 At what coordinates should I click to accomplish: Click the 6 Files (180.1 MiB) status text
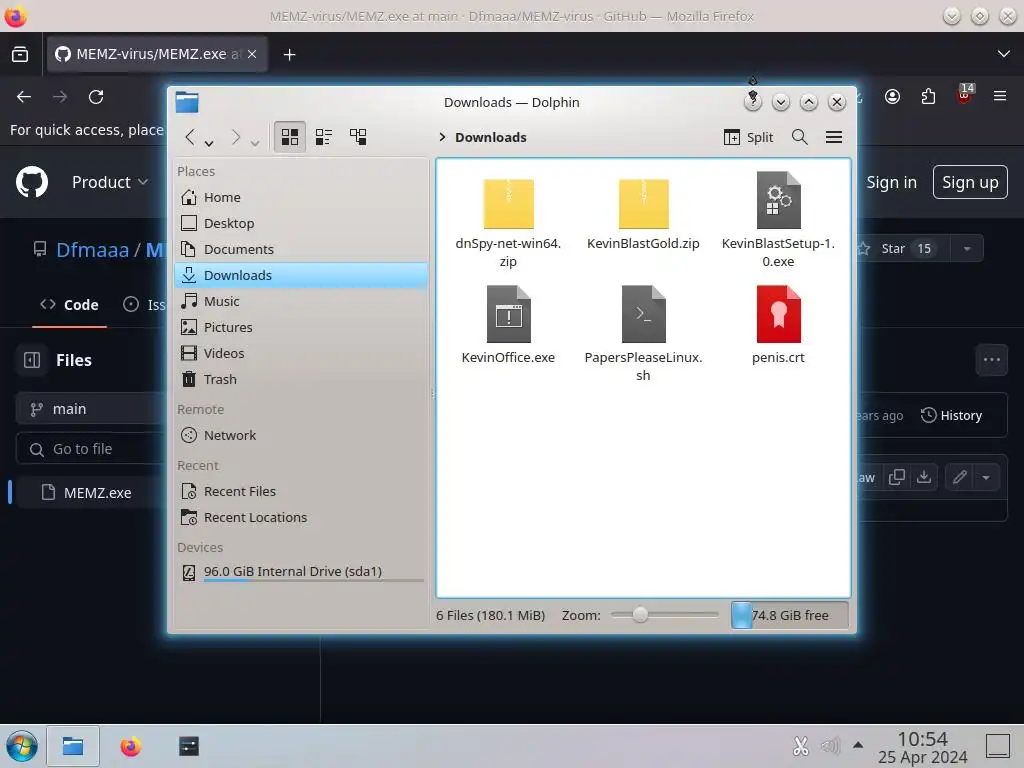[x=490, y=615]
